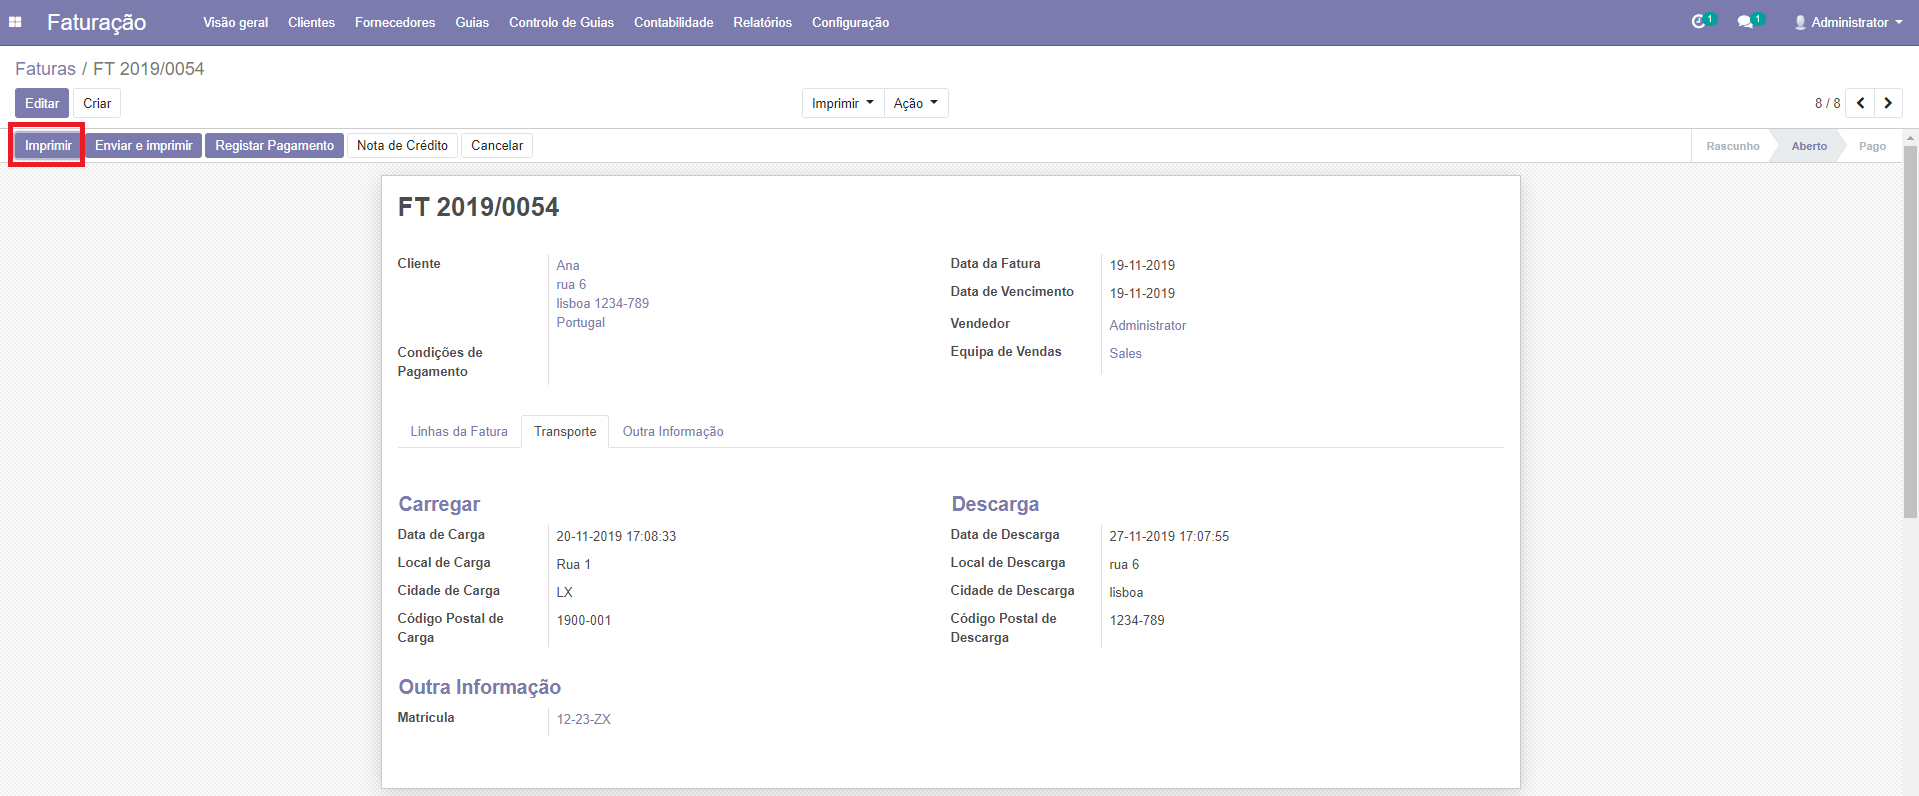Viewport: 1919px width, 796px height.
Task: Expand the Imprimir dropdown in center toolbar
Action: [x=842, y=103]
